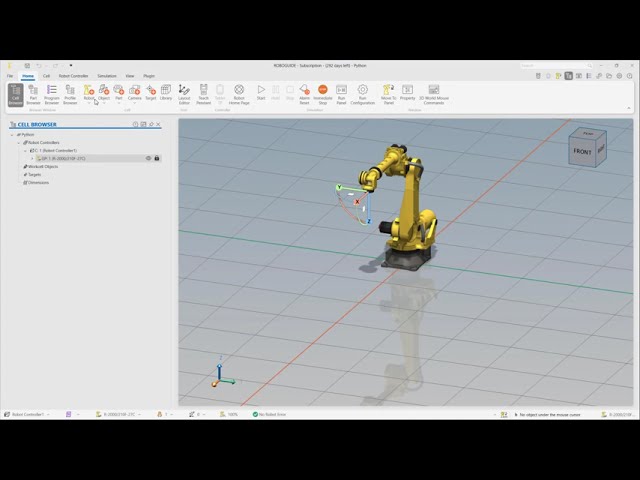Add a Robot to the cell
640x480 pixels.
[89, 92]
